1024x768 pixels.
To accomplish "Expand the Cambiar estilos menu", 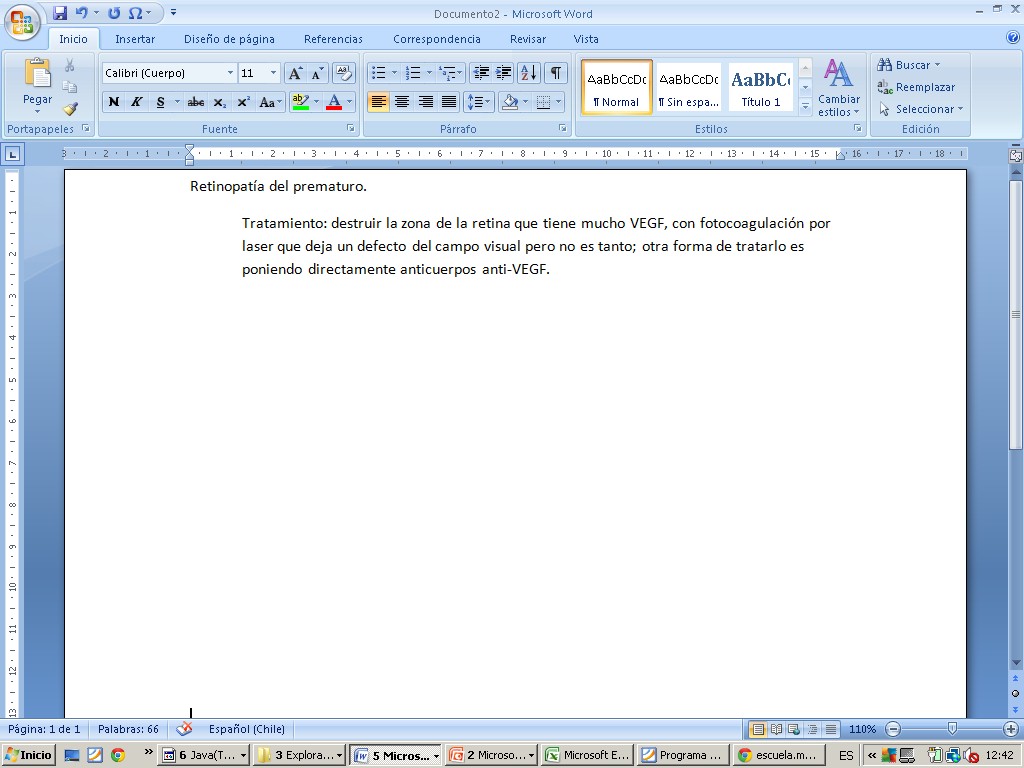I will pos(838,88).
